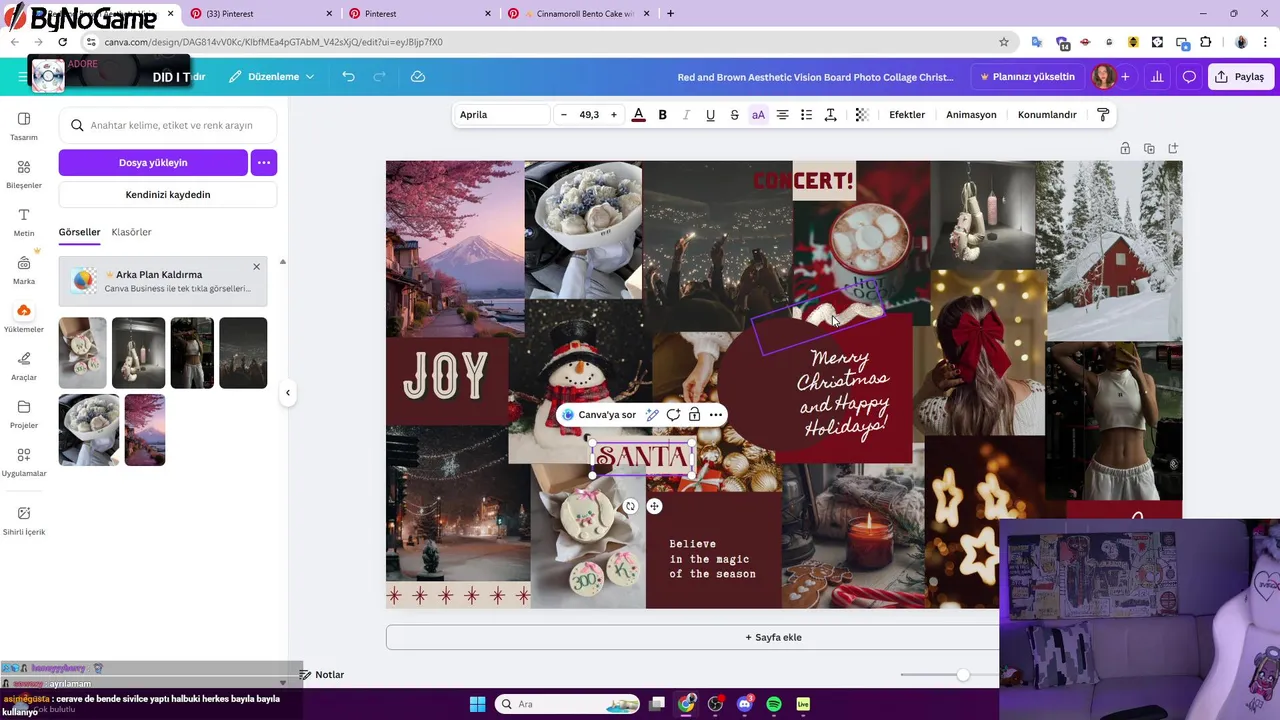This screenshot has width=1280, height=720.
Task: Switch to the Görseller tab
Action: coord(79,232)
